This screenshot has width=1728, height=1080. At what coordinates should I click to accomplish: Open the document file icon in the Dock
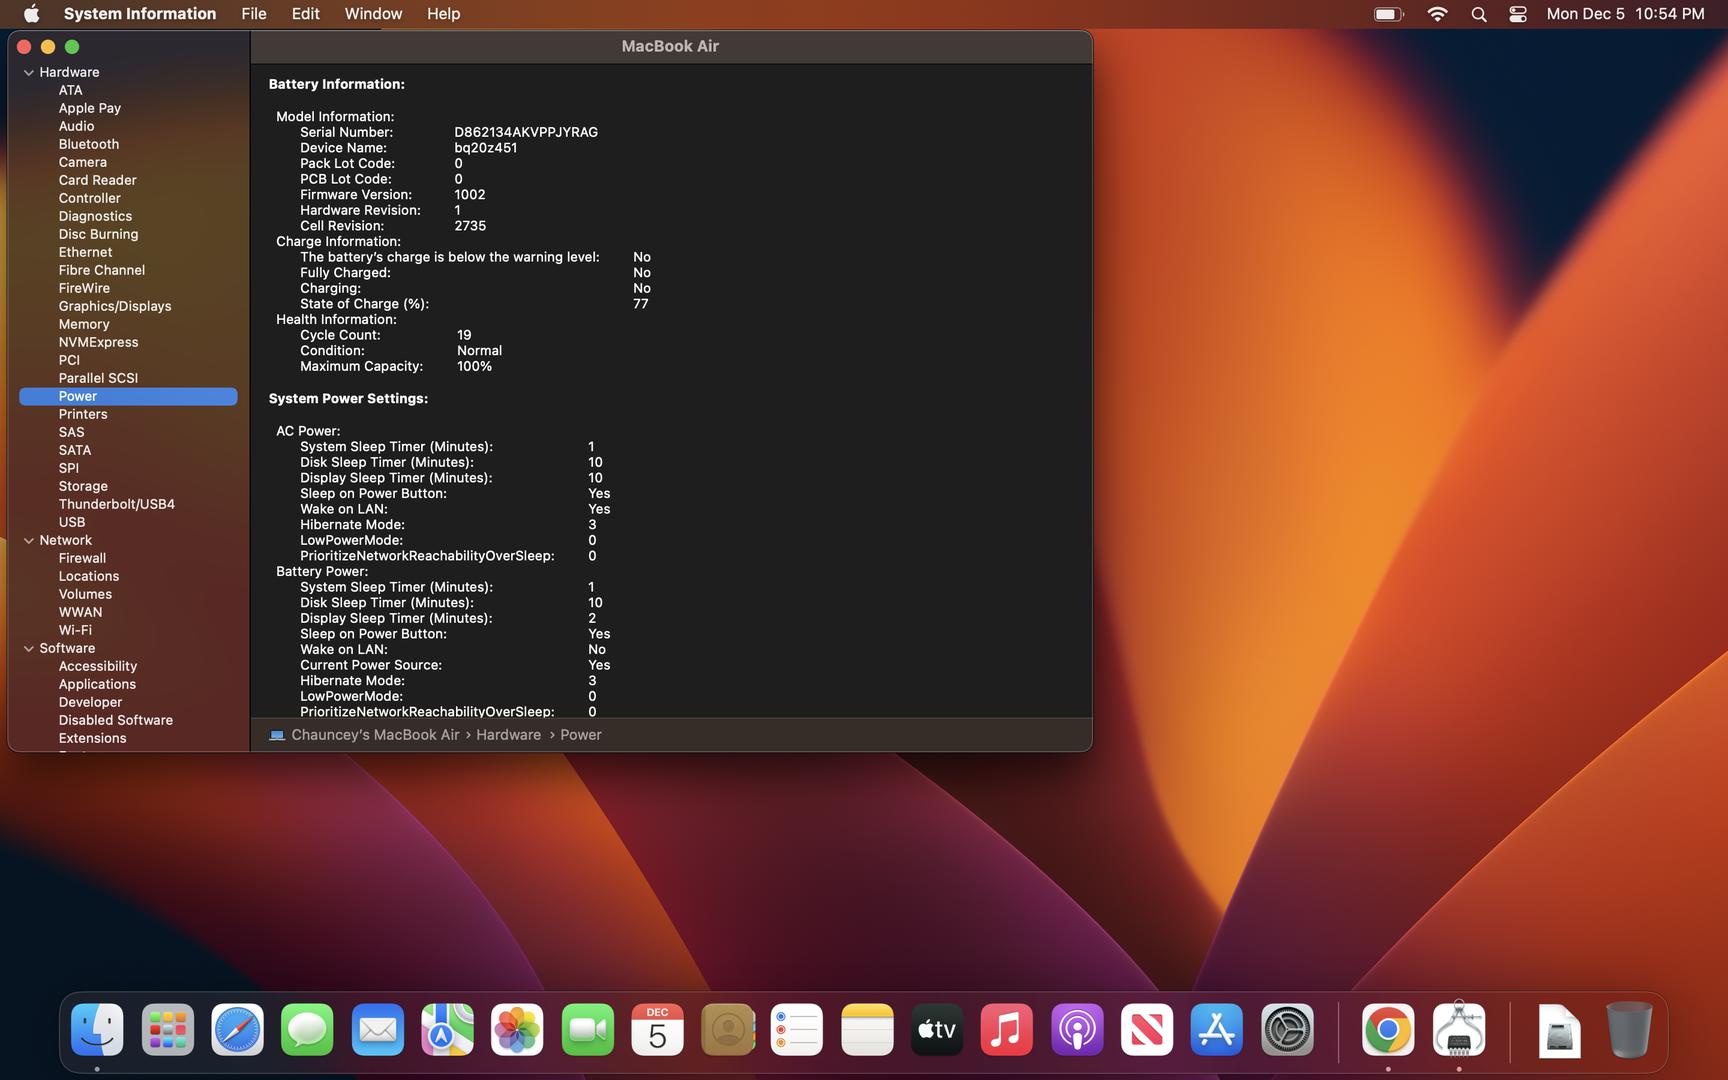click(x=1559, y=1030)
